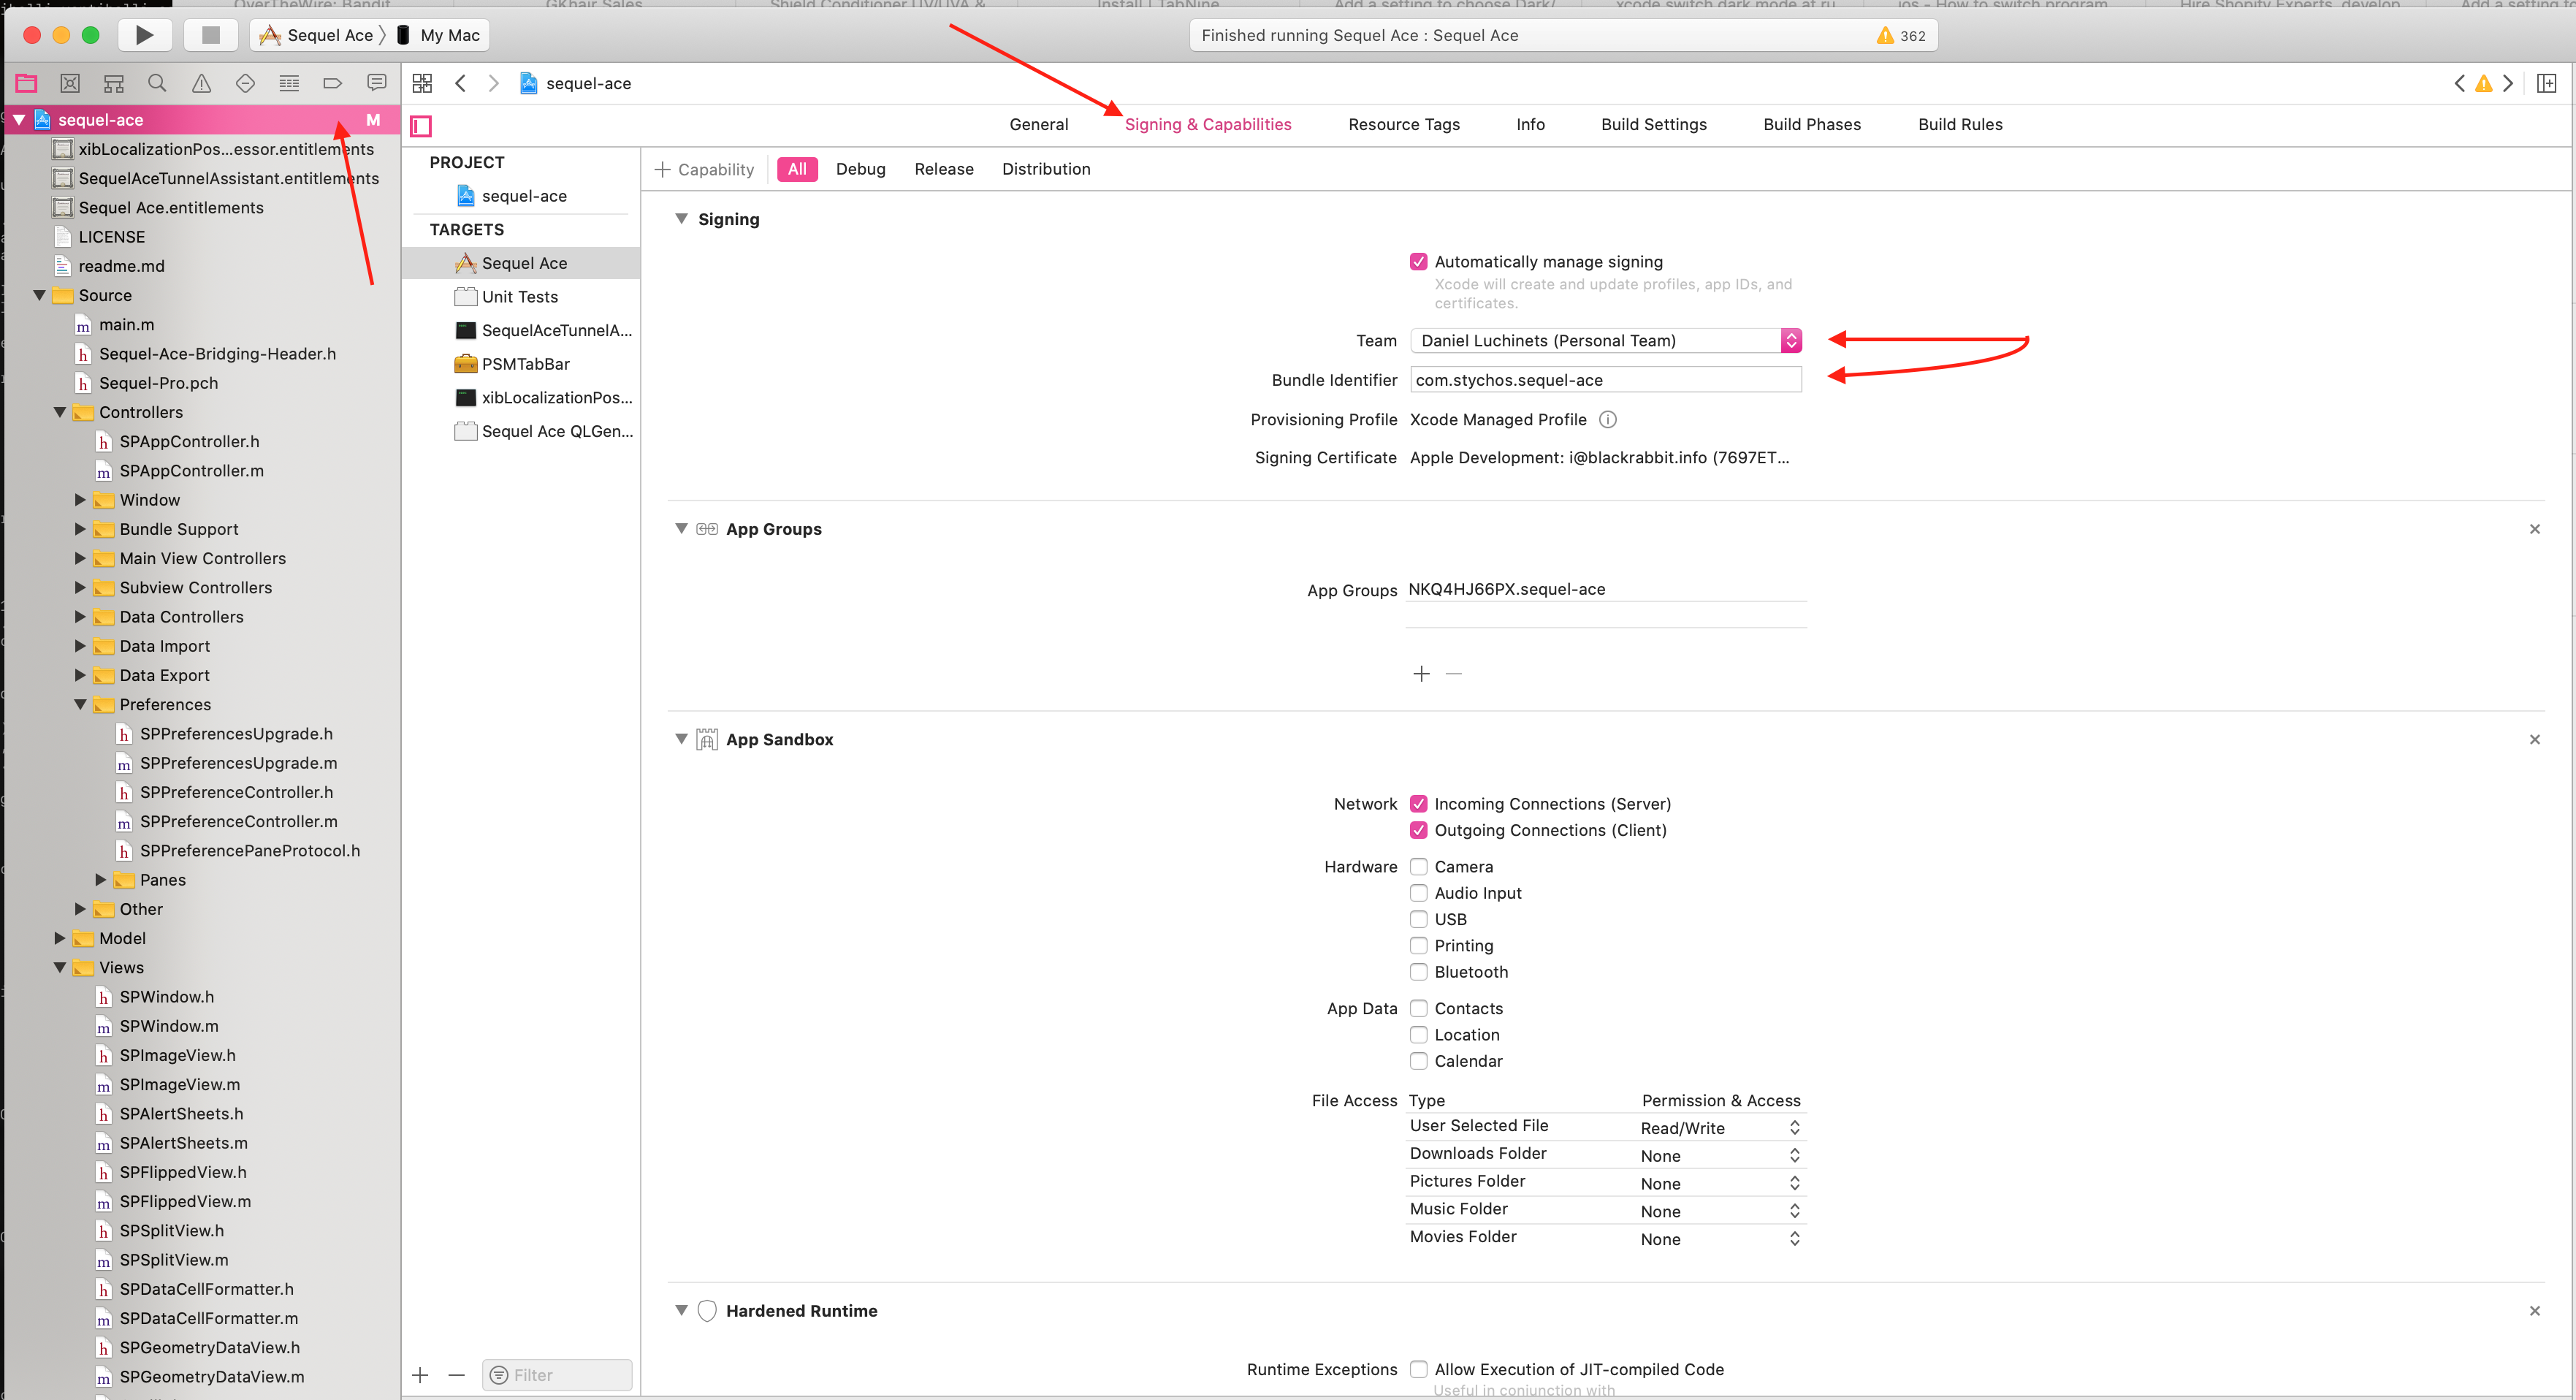The width and height of the screenshot is (2576, 1400).
Task: Jump to previous issue arrow
Action: (x=2459, y=83)
